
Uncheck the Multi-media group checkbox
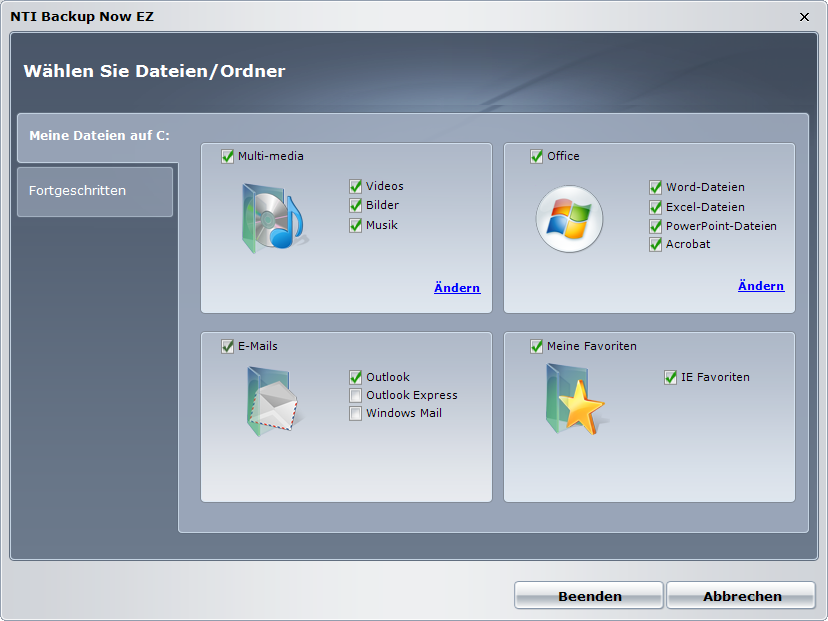[228, 156]
